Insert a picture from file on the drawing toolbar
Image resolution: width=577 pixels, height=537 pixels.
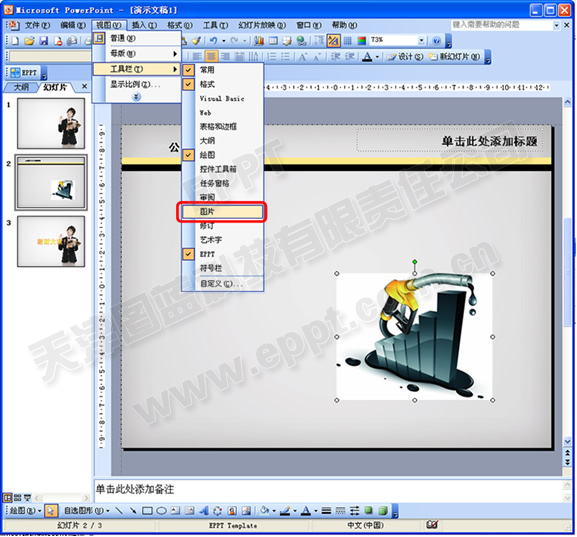click(246, 511)
